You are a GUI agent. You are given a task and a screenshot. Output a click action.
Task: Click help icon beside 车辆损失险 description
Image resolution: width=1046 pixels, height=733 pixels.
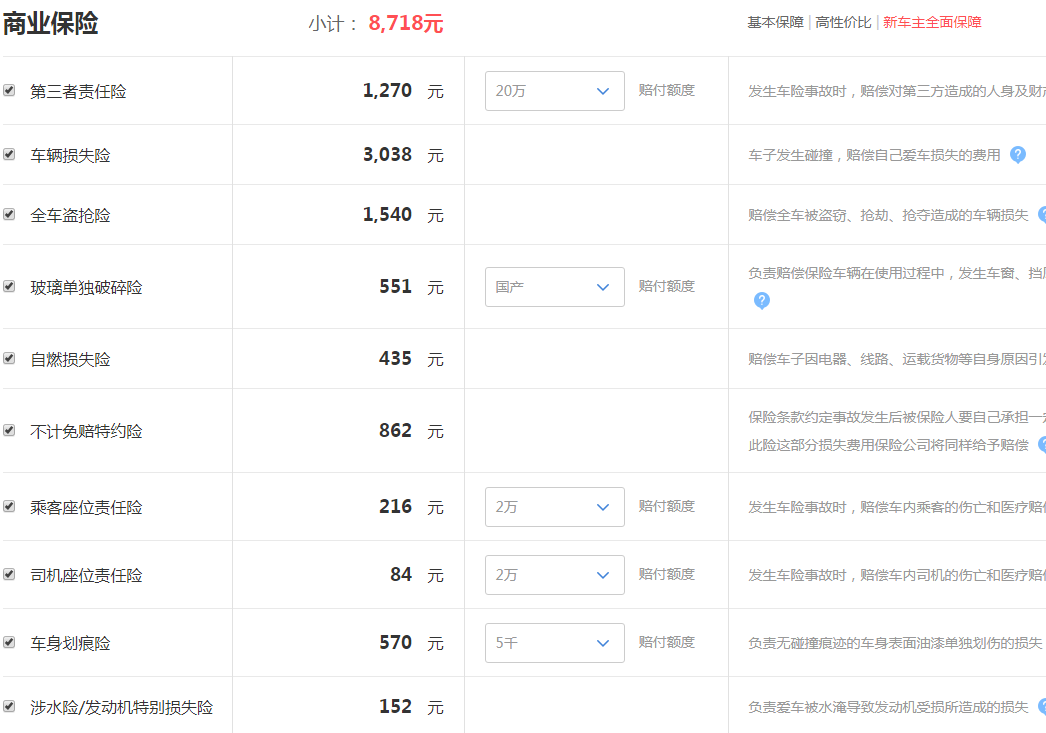[x=1017, y=155]
